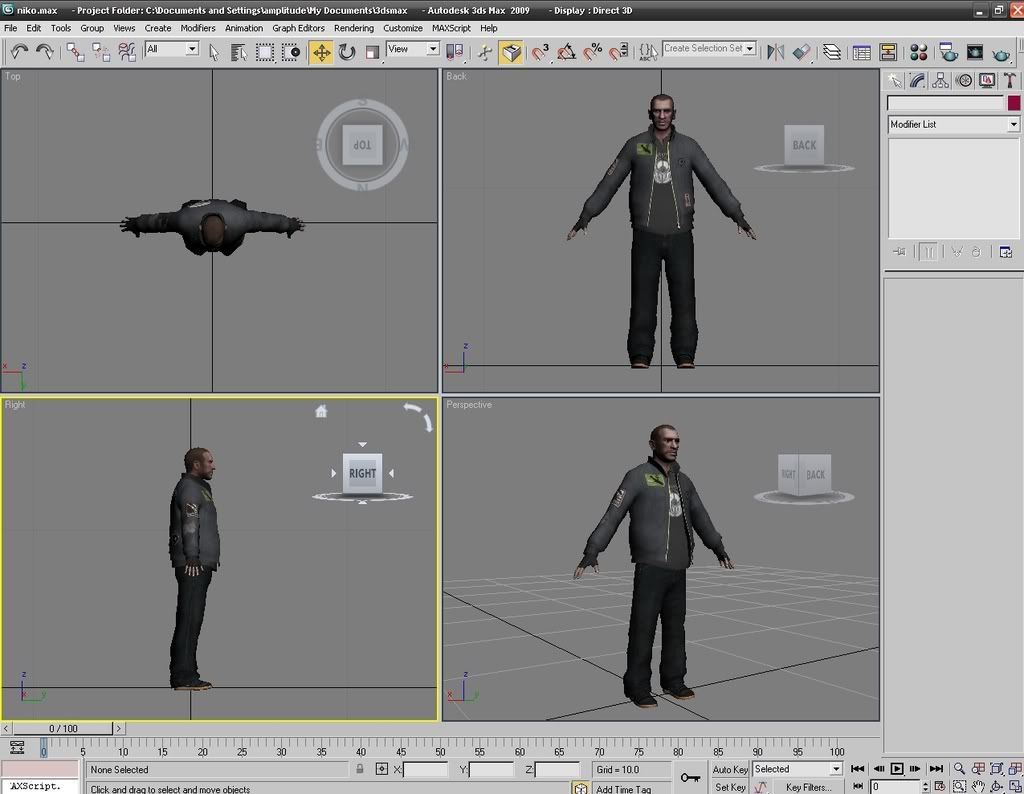Go to the start frame
The height and width of the screenshot is (794, 1024).
click(858, 769)
